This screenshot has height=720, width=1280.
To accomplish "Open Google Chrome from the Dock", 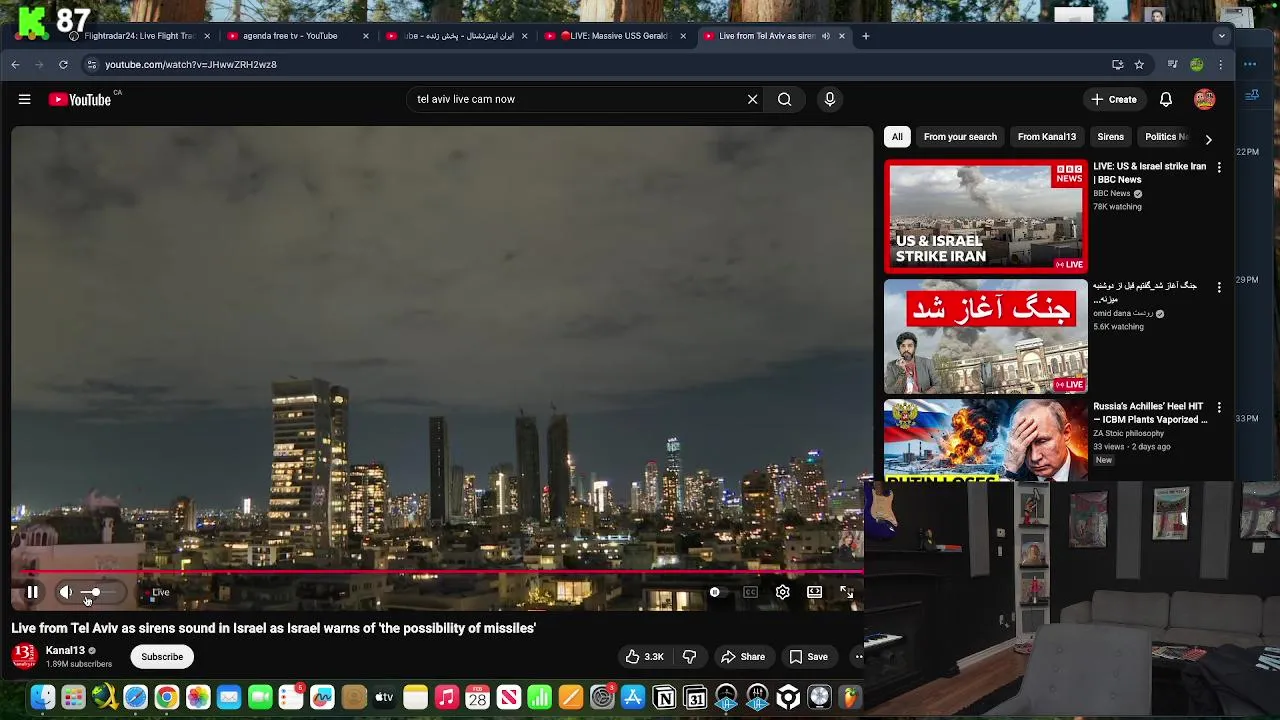I will (167, 697).
